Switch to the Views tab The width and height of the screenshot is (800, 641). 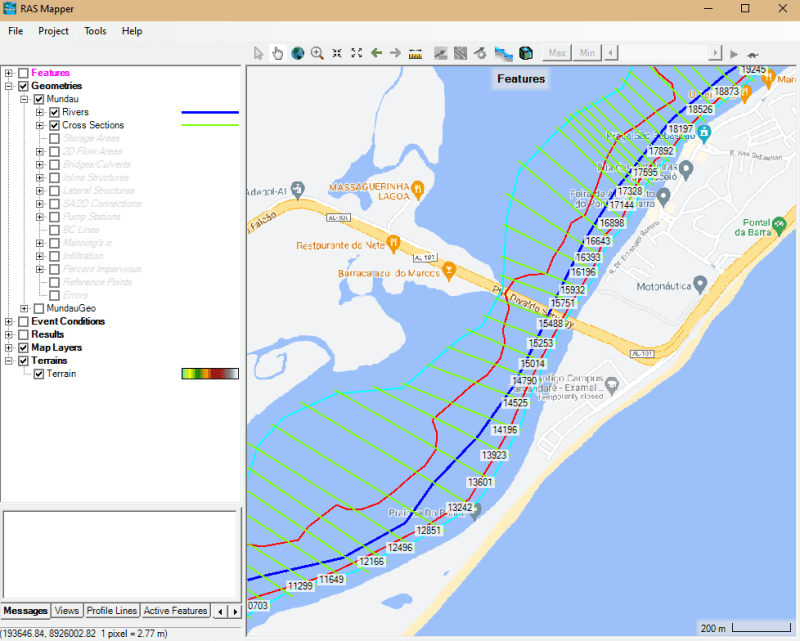(67, 611)
